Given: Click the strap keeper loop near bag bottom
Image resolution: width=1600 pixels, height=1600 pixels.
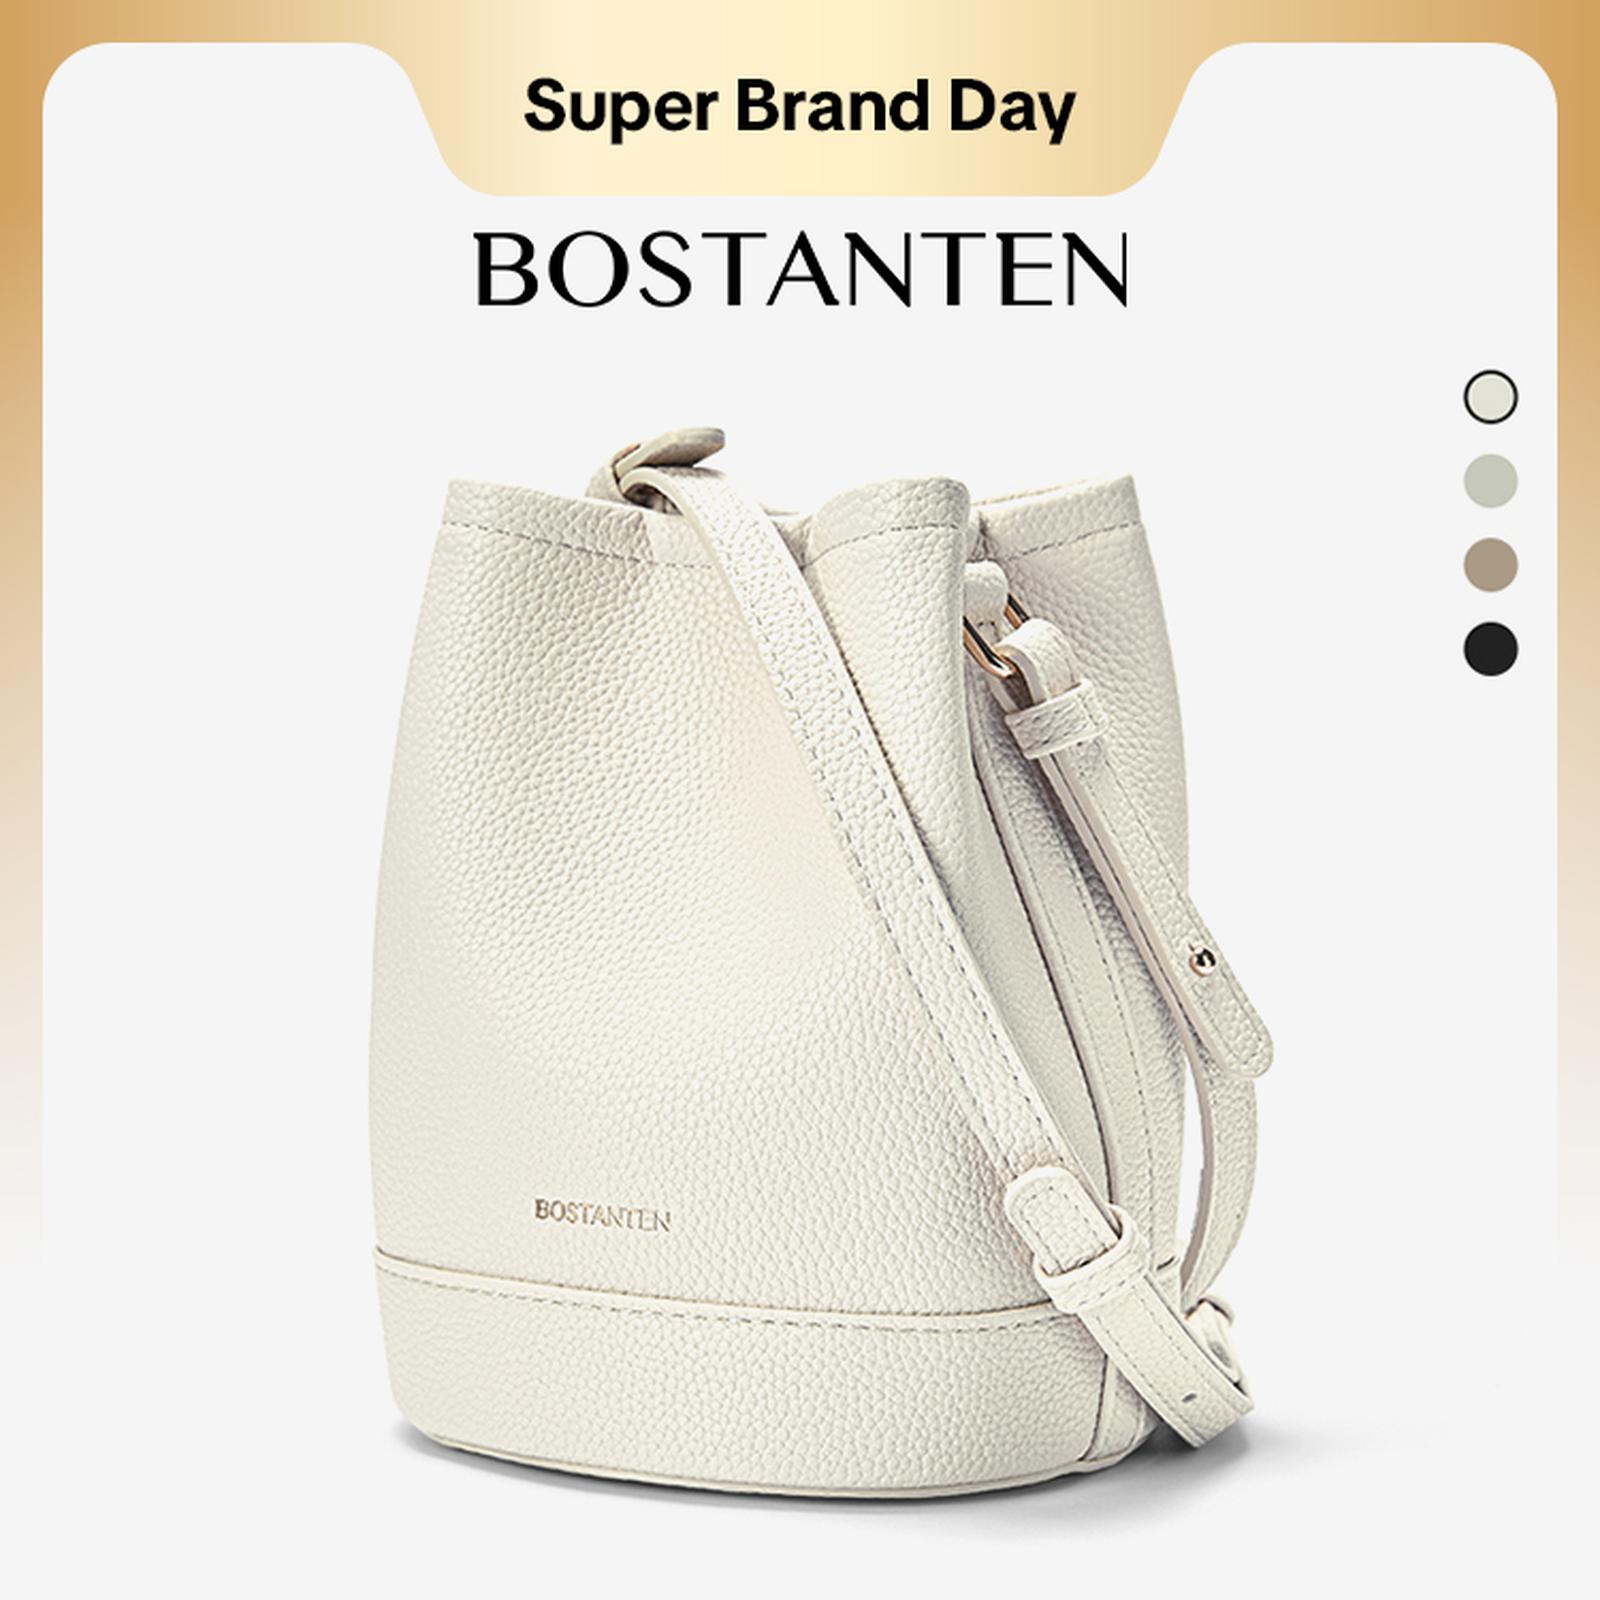Looking at the screenshot, I should point(1078,1230).
